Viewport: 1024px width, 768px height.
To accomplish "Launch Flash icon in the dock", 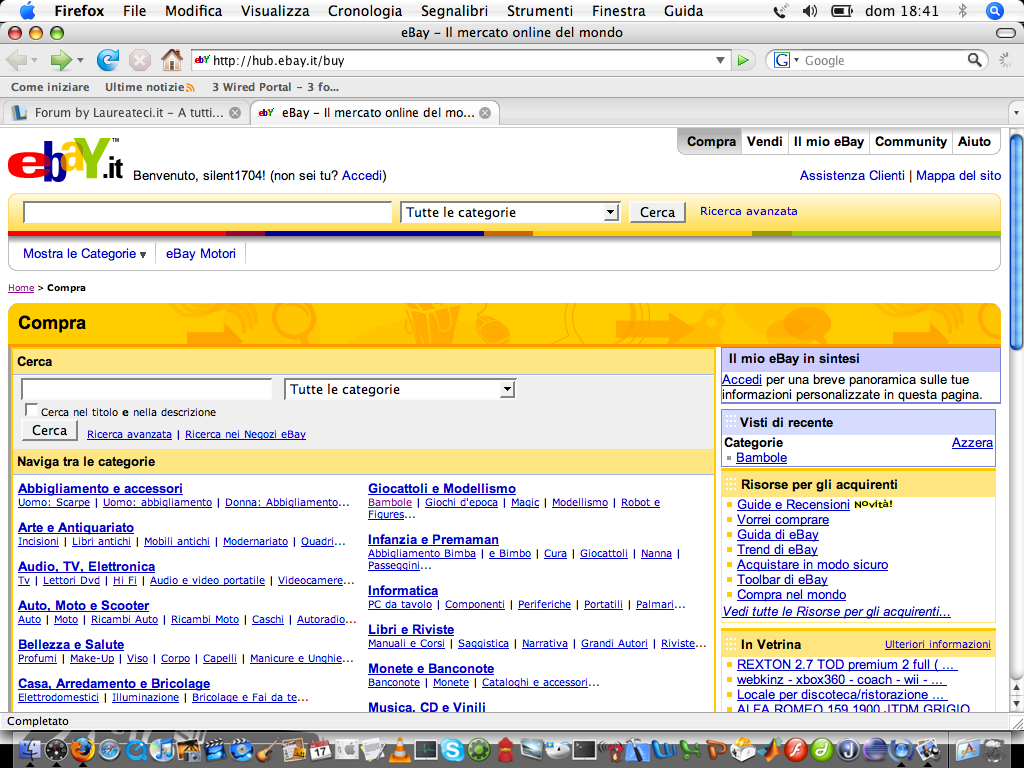I will [795, 750].
